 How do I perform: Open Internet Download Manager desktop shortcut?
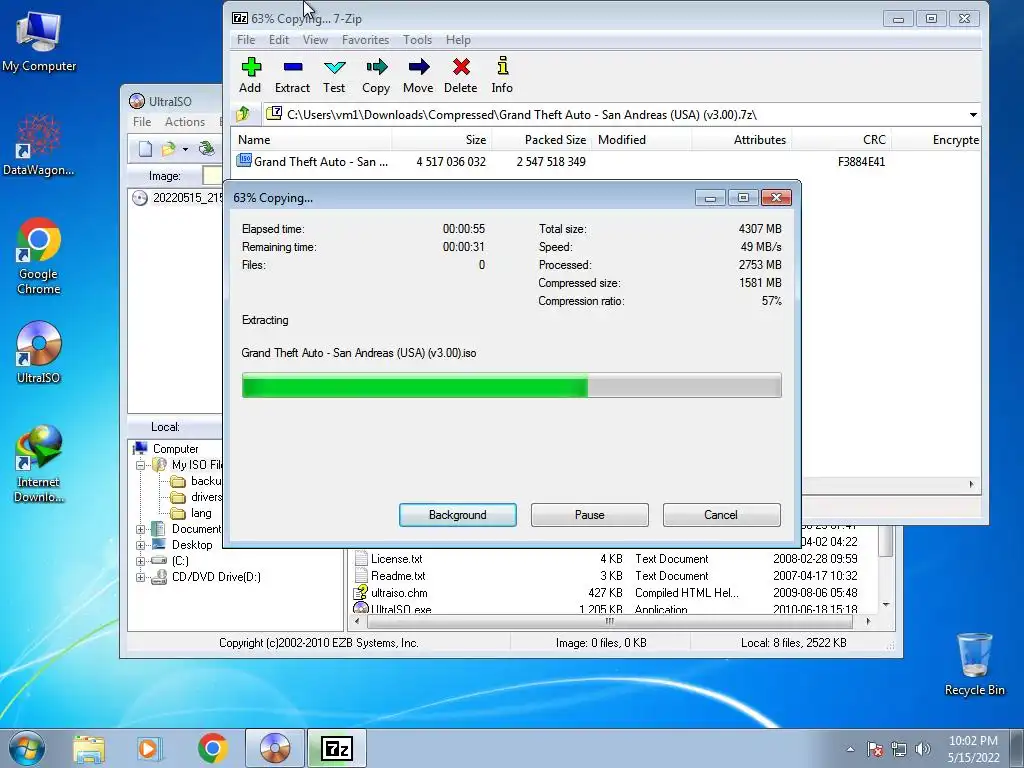[39, 464]
